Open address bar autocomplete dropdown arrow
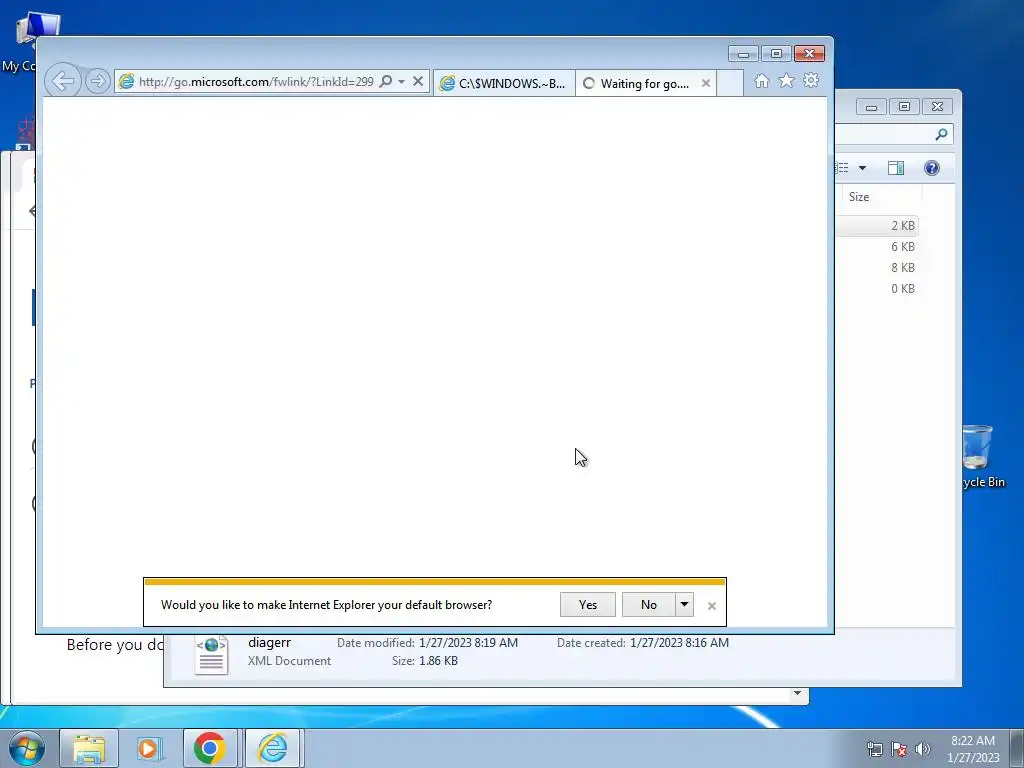Image resolution: width=1024 pixels, height=768 pixels. 402,82
